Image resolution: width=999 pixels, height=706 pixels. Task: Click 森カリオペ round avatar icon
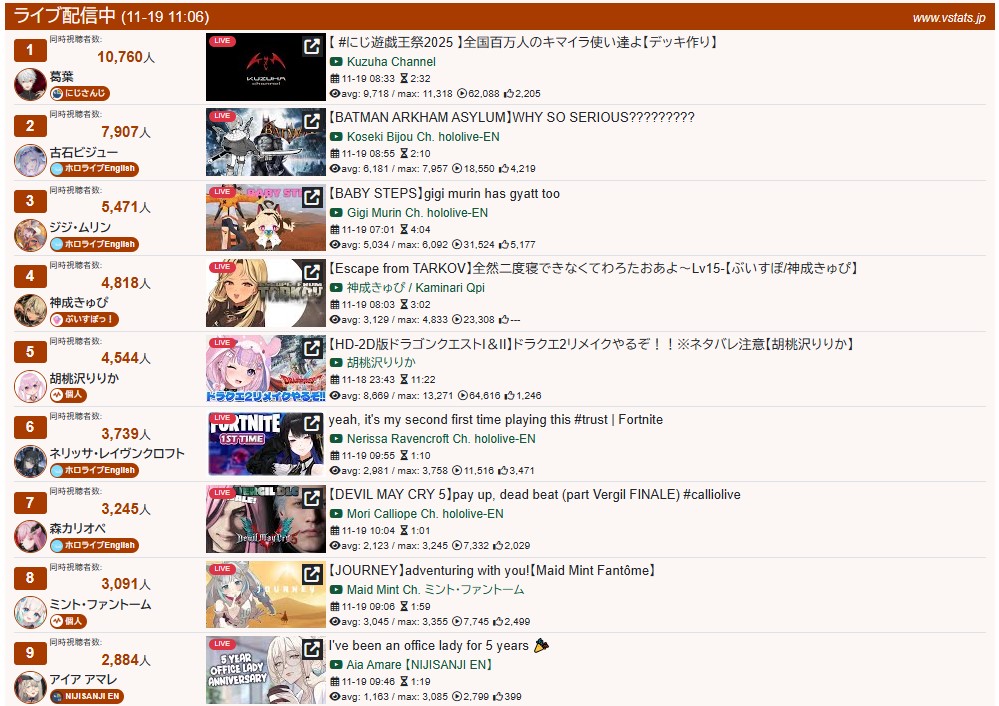coord(30,537)
